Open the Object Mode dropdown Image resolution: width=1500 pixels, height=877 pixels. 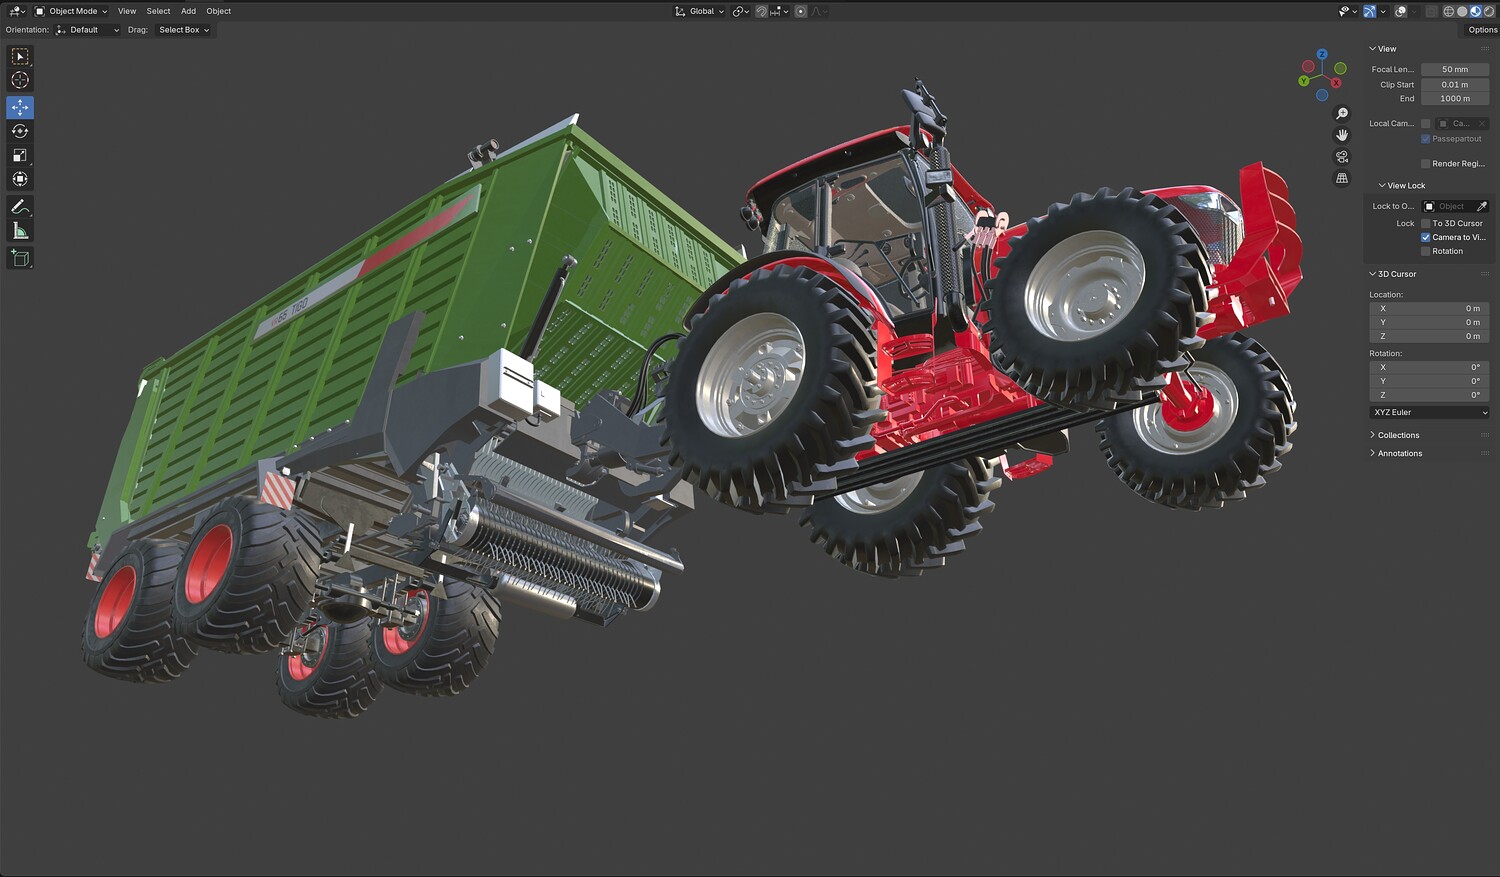[x=71, y=11]
